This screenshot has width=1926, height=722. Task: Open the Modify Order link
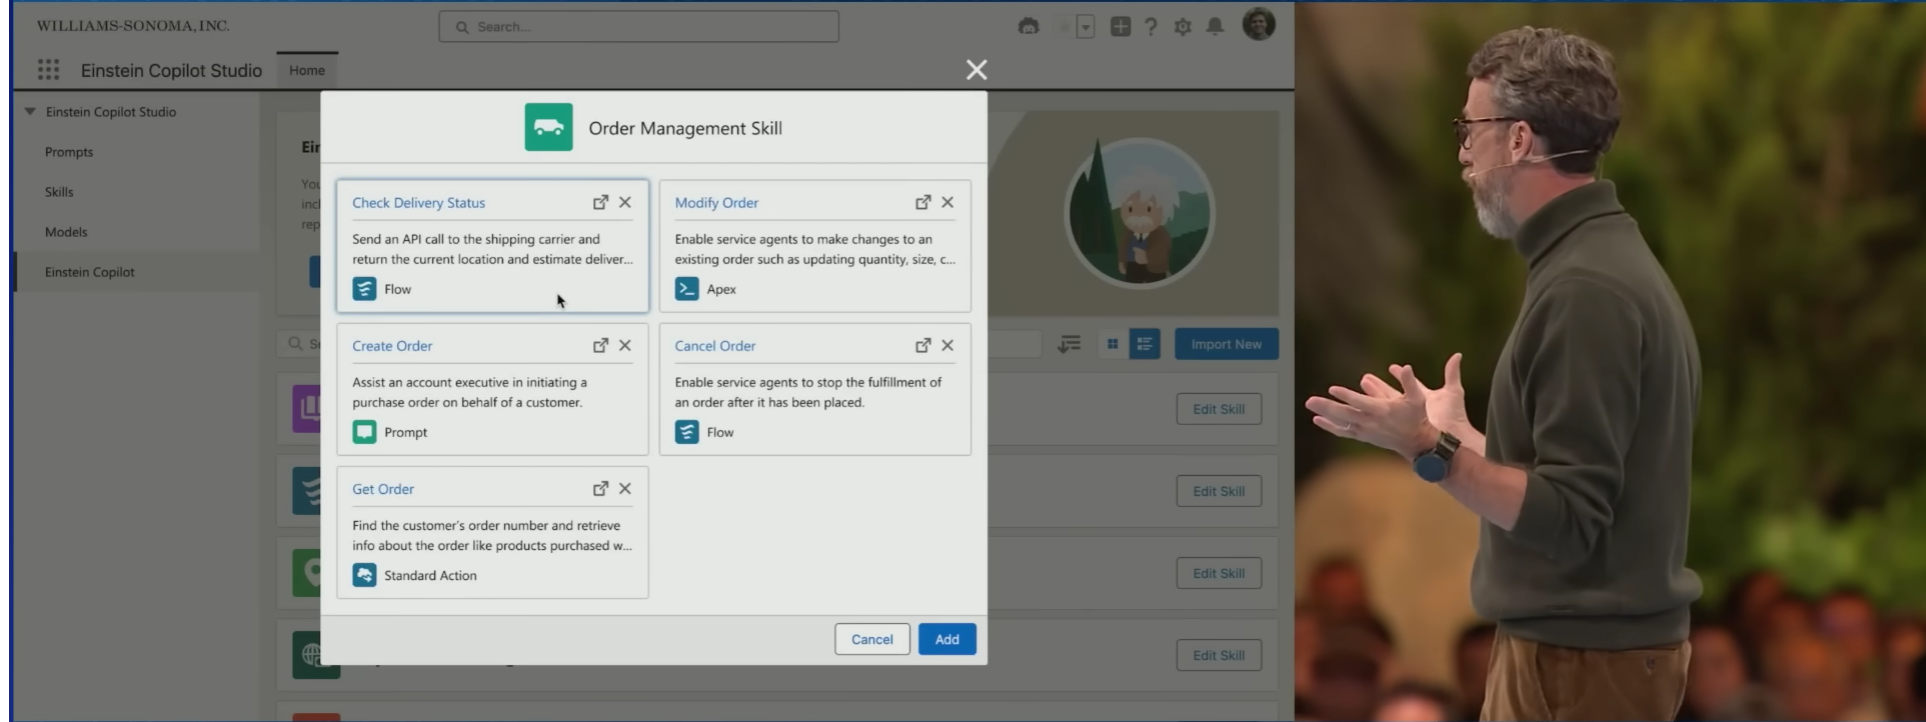[x=716, y=202]
